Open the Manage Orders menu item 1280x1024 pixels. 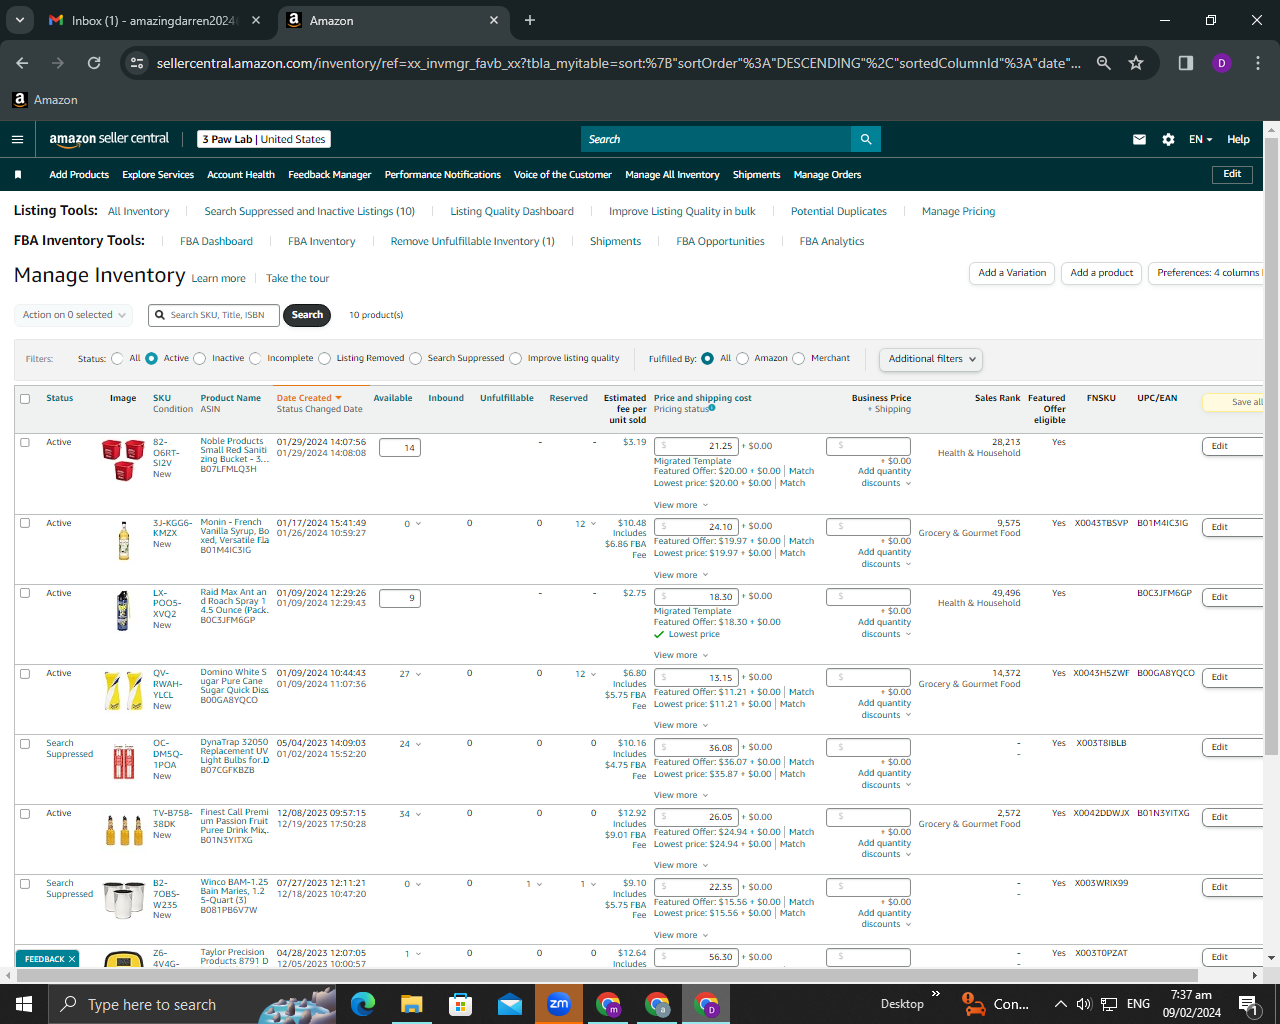pos(827,175)
